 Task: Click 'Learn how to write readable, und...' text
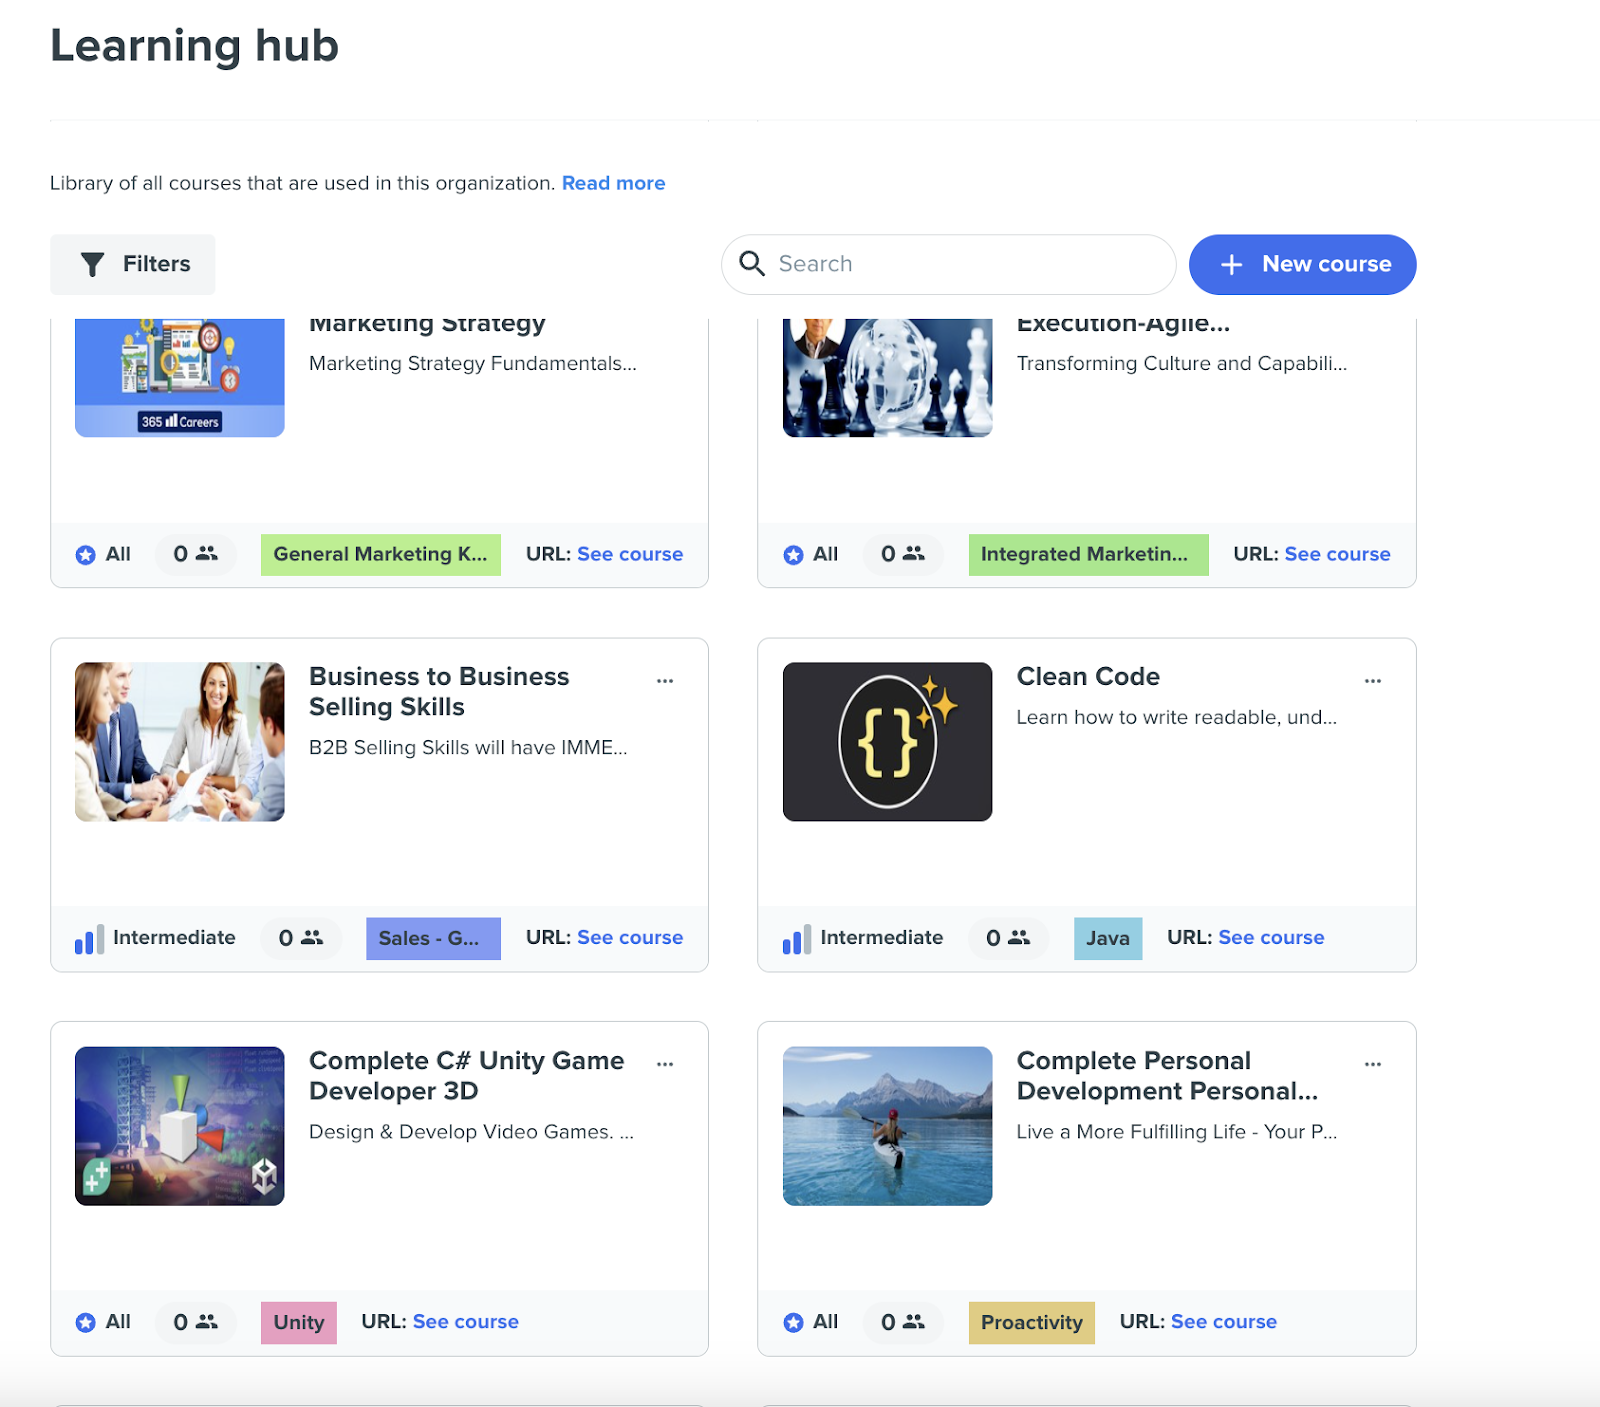[x=1176, y=717]
